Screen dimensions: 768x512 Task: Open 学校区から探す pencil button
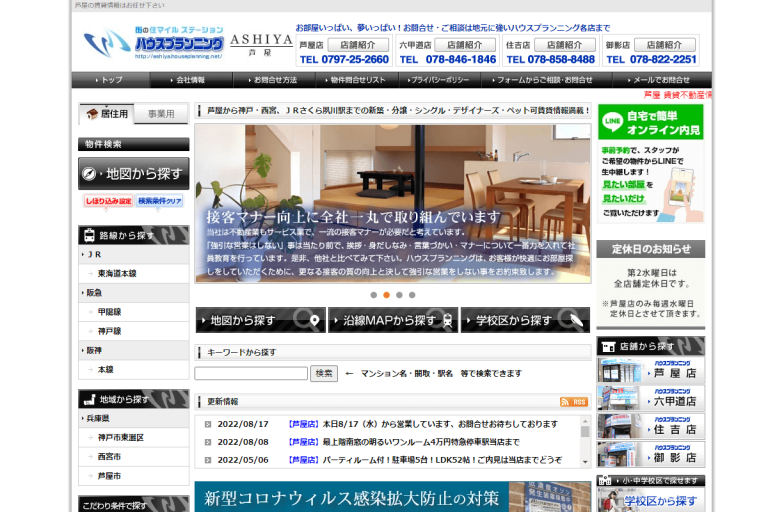coord(525,320)
